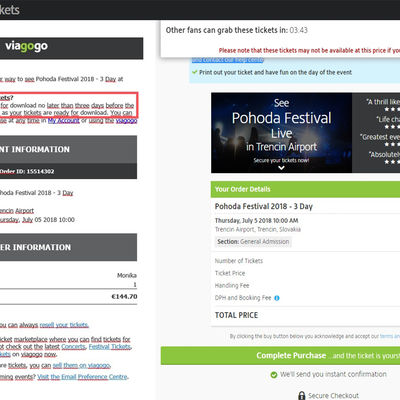Visit the Email Preference Centre link
Screen dimensions: 400x400
[x=83, y=377]
